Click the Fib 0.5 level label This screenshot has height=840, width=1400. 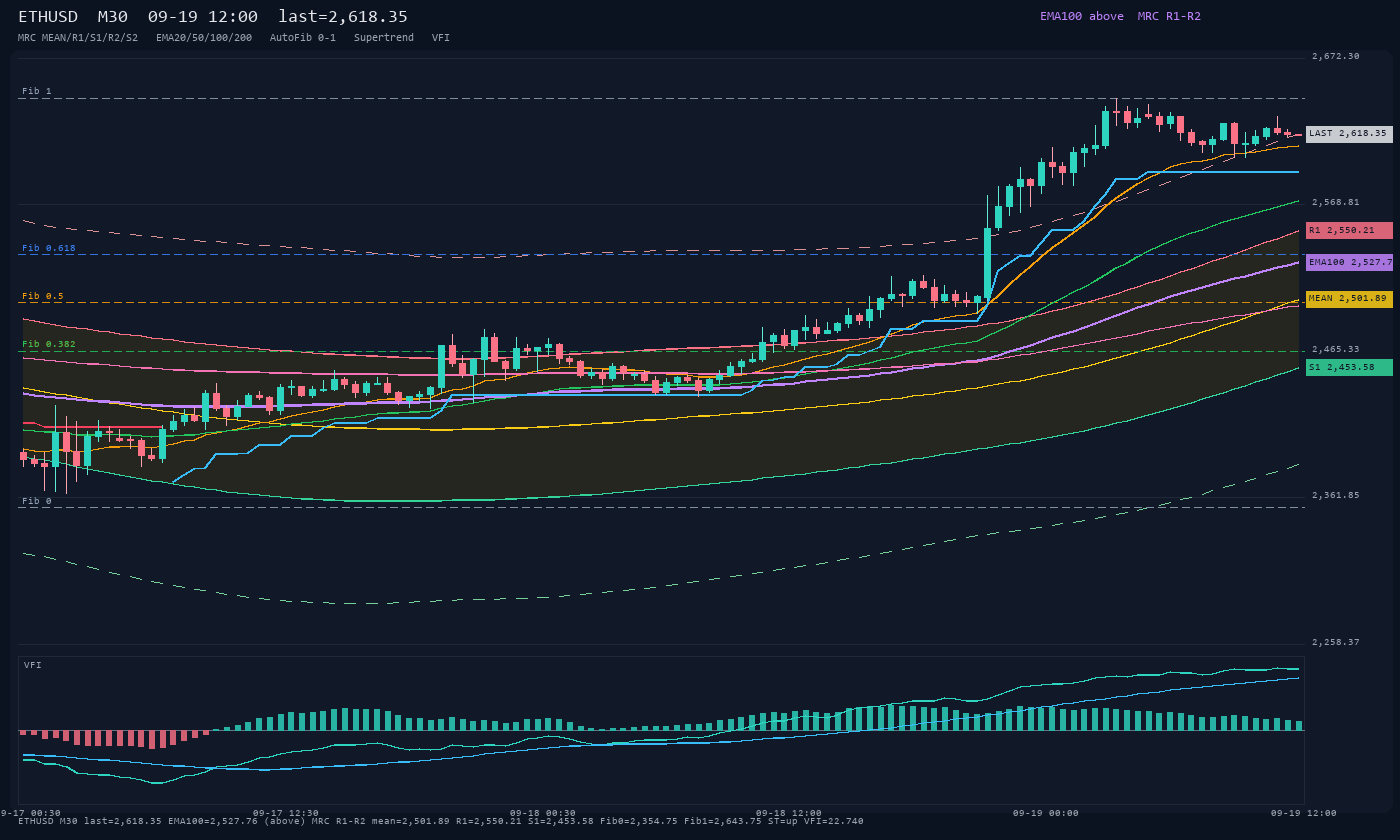point(43,296)
